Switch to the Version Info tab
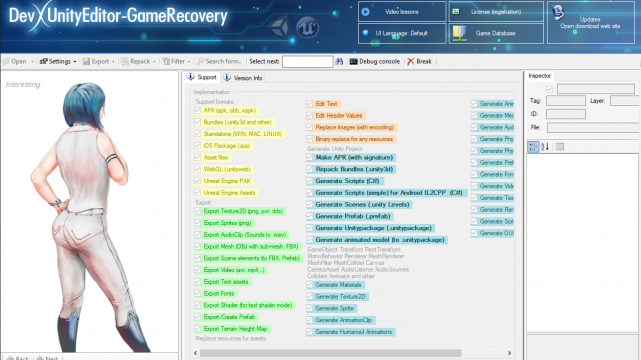 click(x=243, y=78)
